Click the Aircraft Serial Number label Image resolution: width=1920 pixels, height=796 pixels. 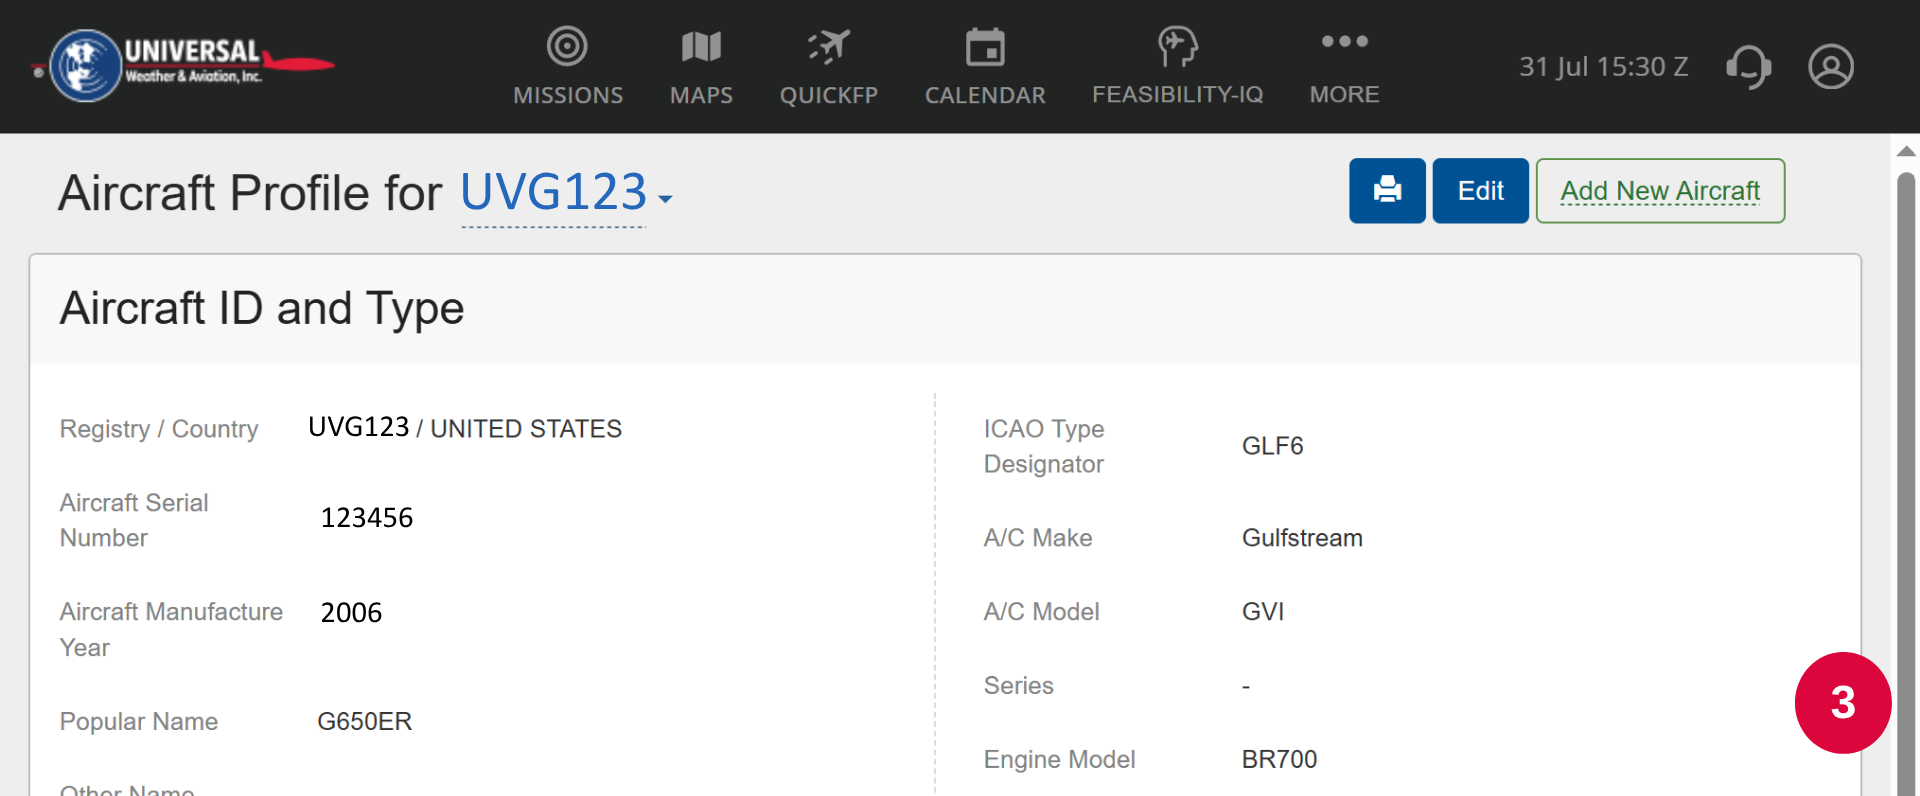(134, 520)
